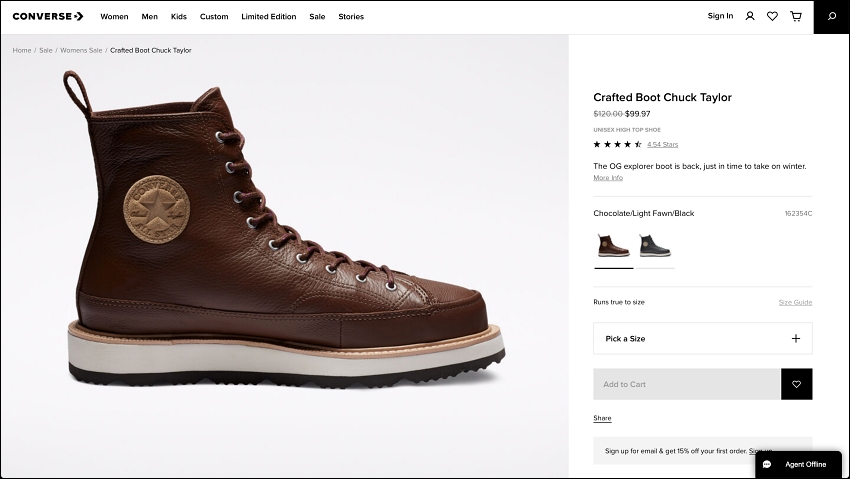Select the Chocolate brown color variant
This screenshot has width=850, height=479.
(614, 245)
